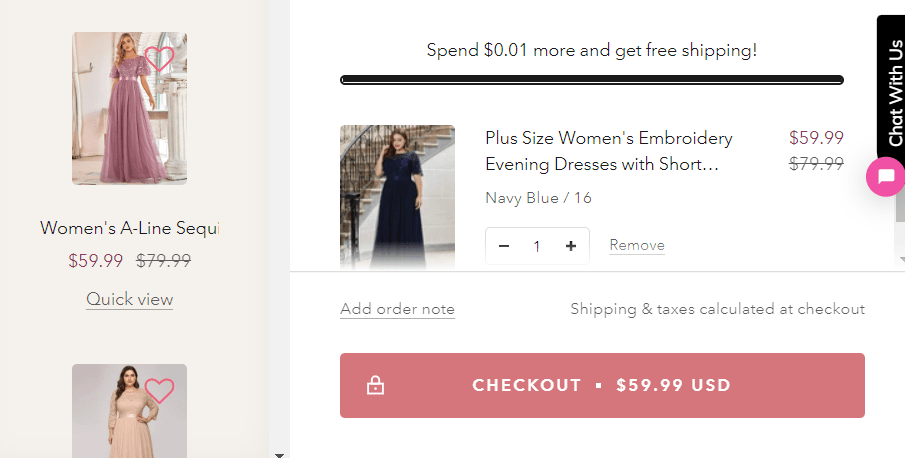The width and height of the screenshot is (905, 458).
Task: Click heart icon on the peach dress
Action: 159,390
